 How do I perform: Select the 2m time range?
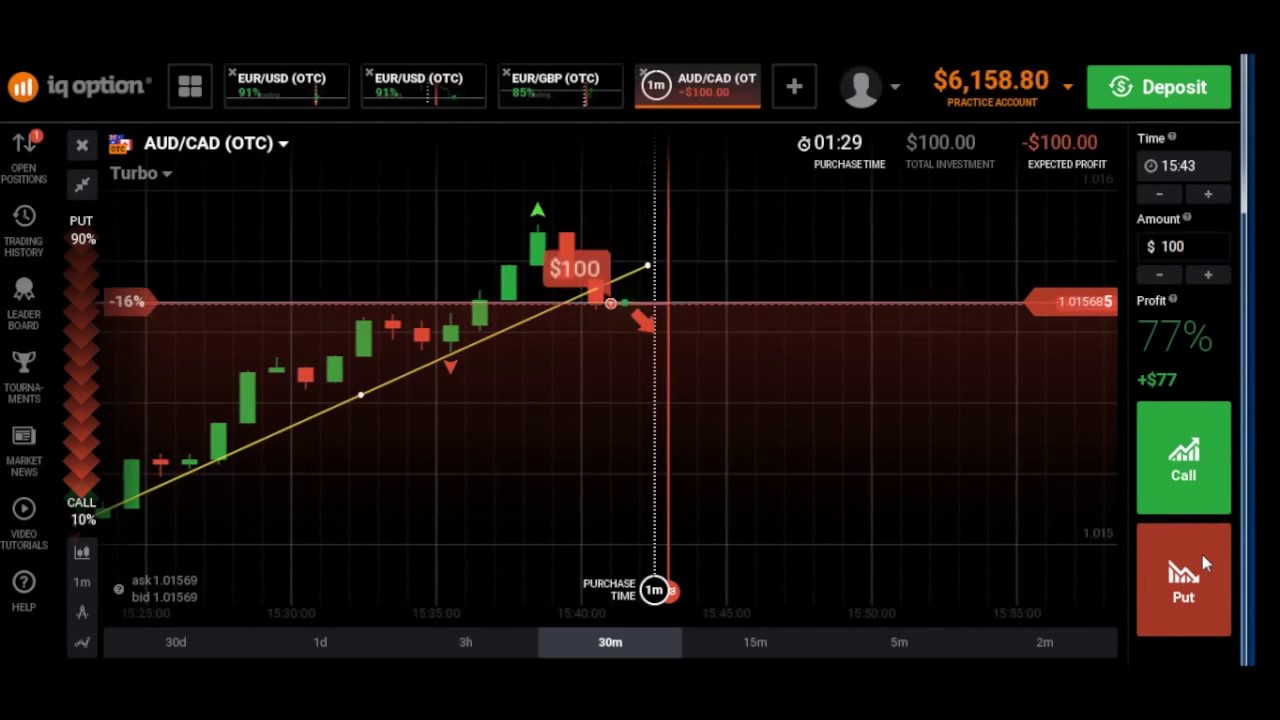[x=1044, y=642]
